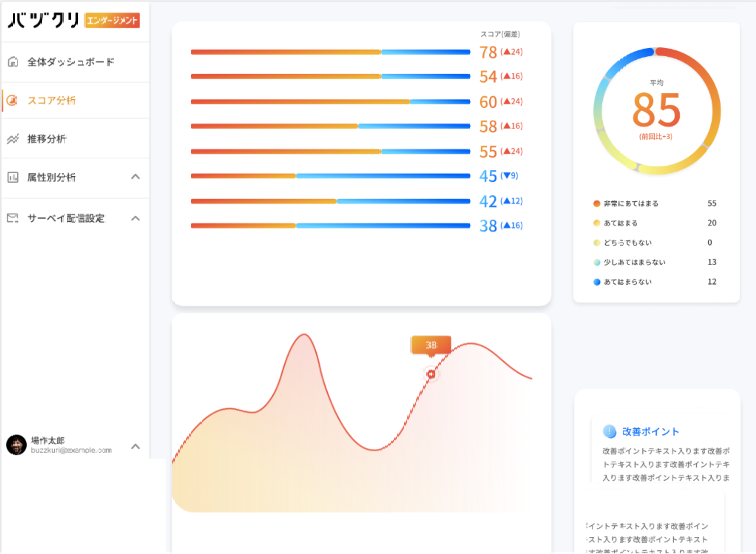
Task: Click the 全体ダッシュボード home icon
Action: [x=13, y=62]
